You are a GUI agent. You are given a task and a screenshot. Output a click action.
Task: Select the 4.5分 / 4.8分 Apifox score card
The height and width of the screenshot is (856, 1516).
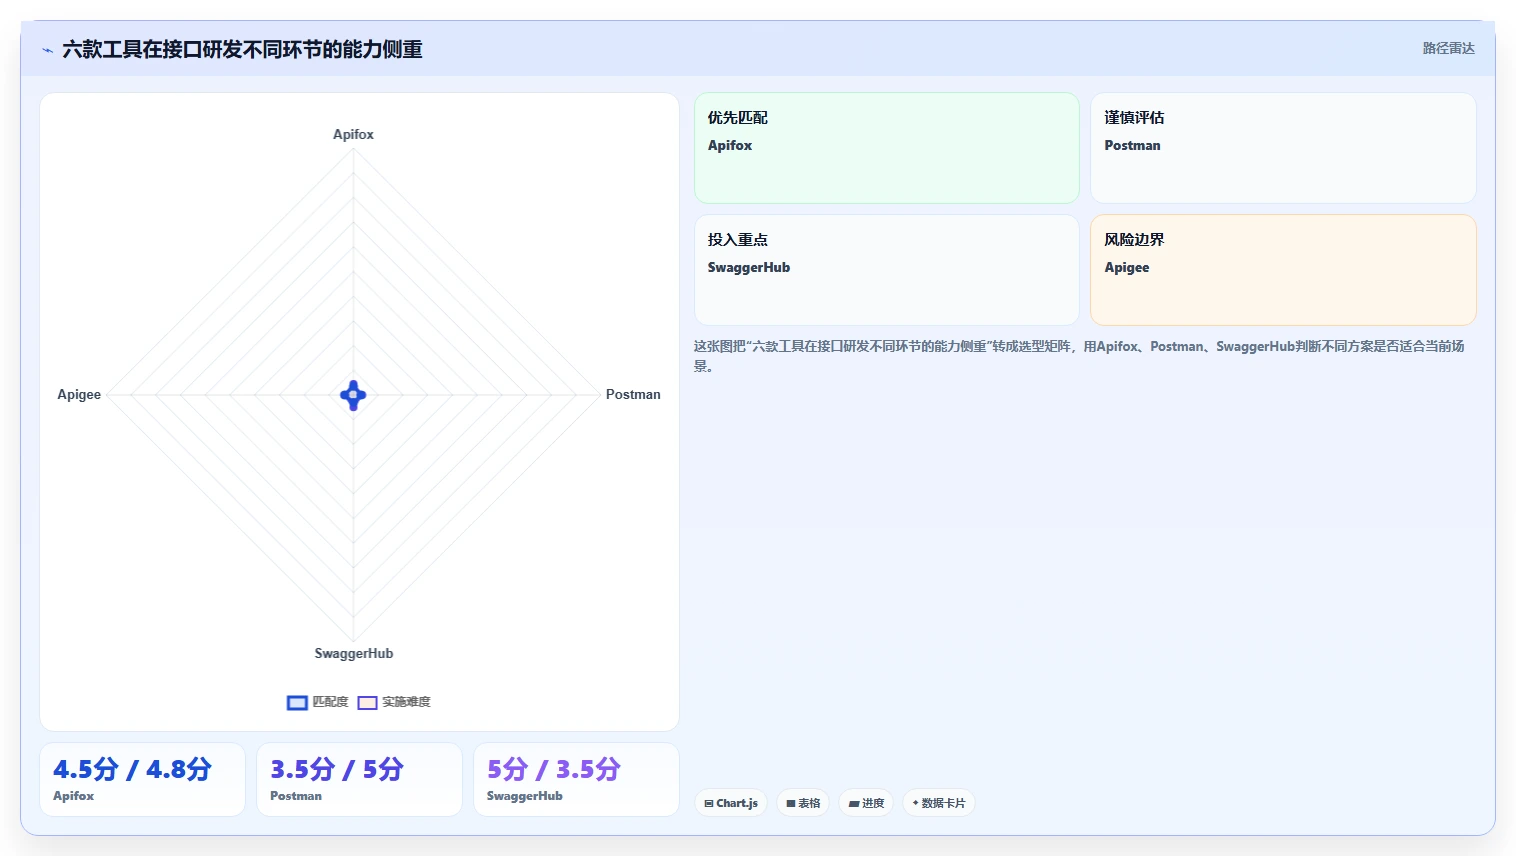[x=142, y=779]
